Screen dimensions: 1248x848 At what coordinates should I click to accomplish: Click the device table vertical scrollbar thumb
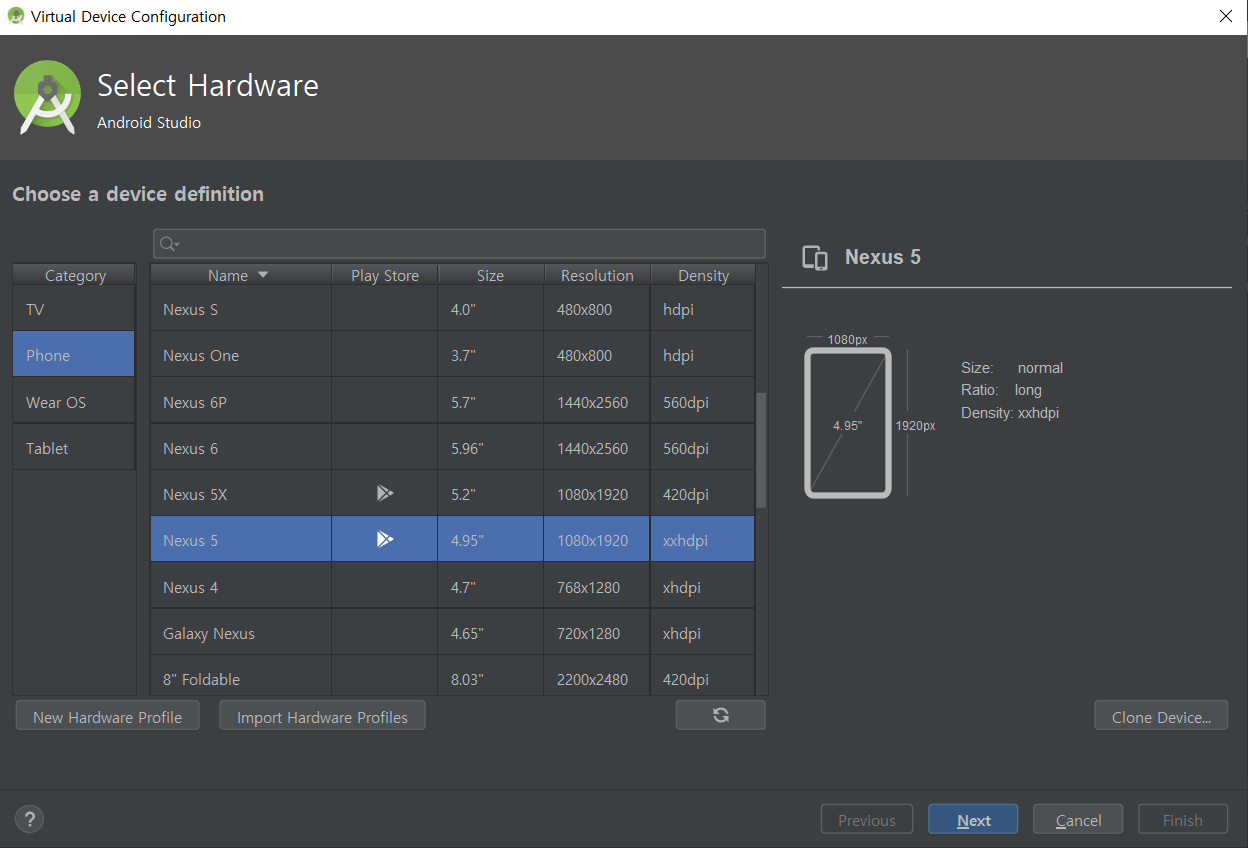coord(761,450)
